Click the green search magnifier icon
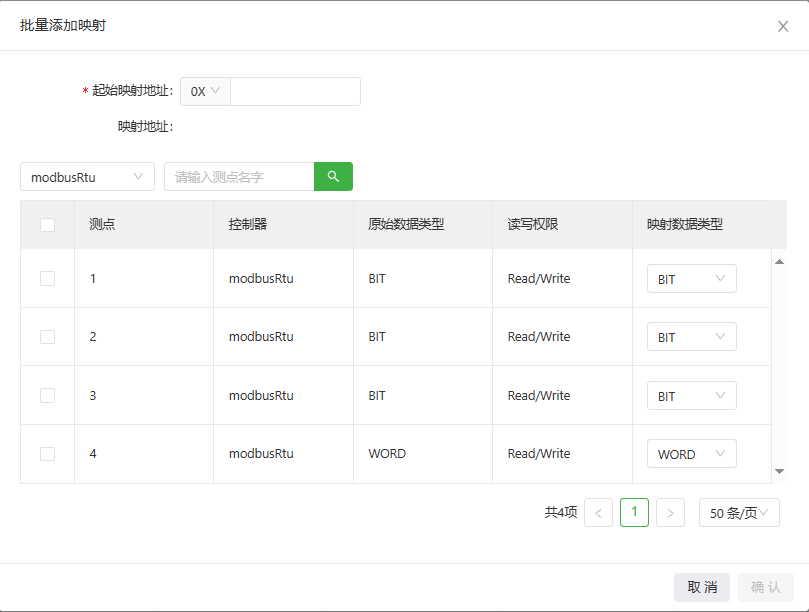Screen dimensions: 809x612 point(333,176)
